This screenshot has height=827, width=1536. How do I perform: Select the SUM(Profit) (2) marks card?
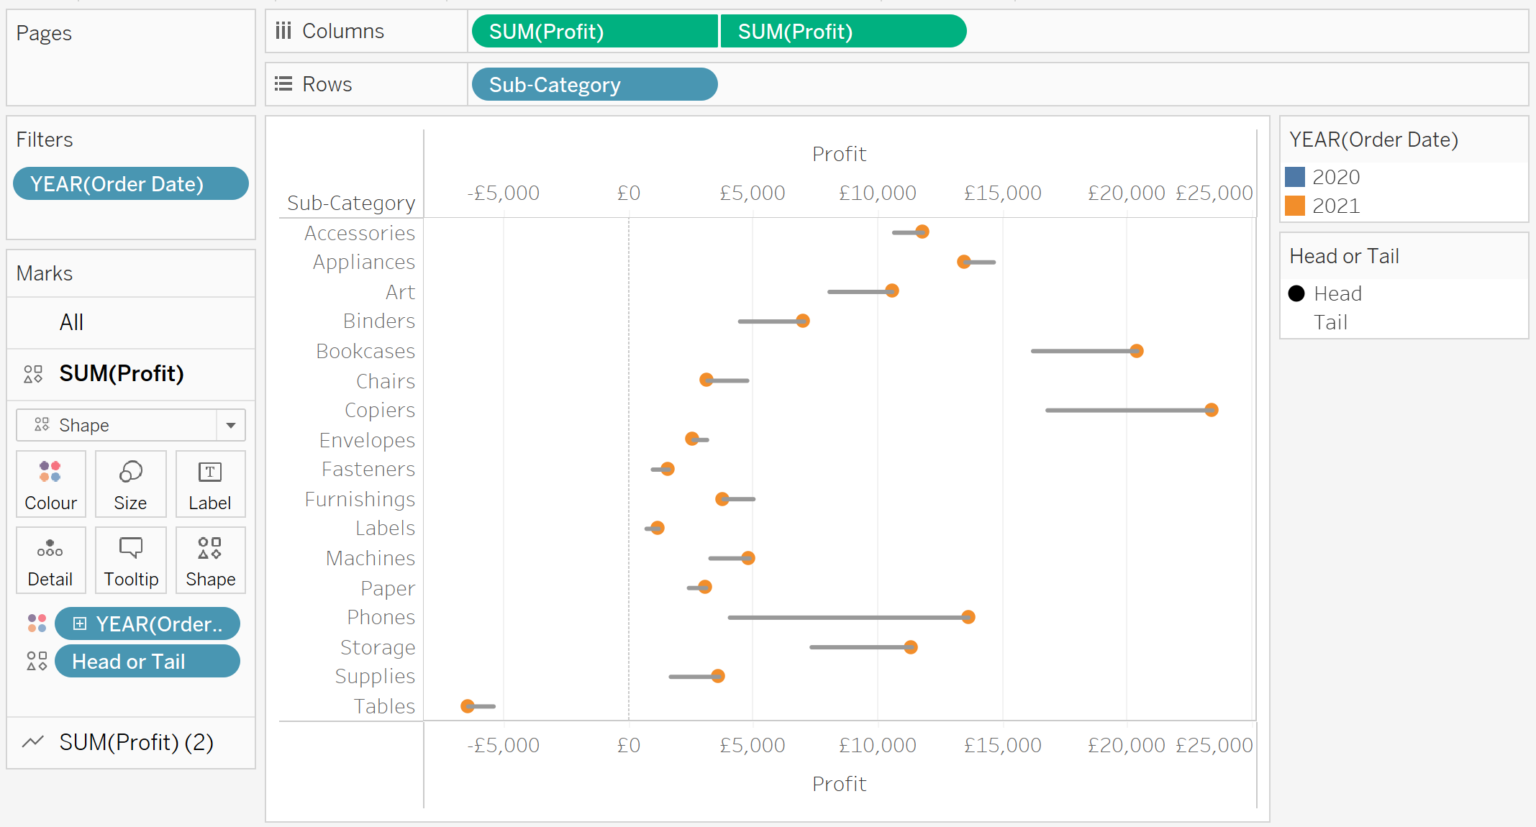click(x=130, y=742)
